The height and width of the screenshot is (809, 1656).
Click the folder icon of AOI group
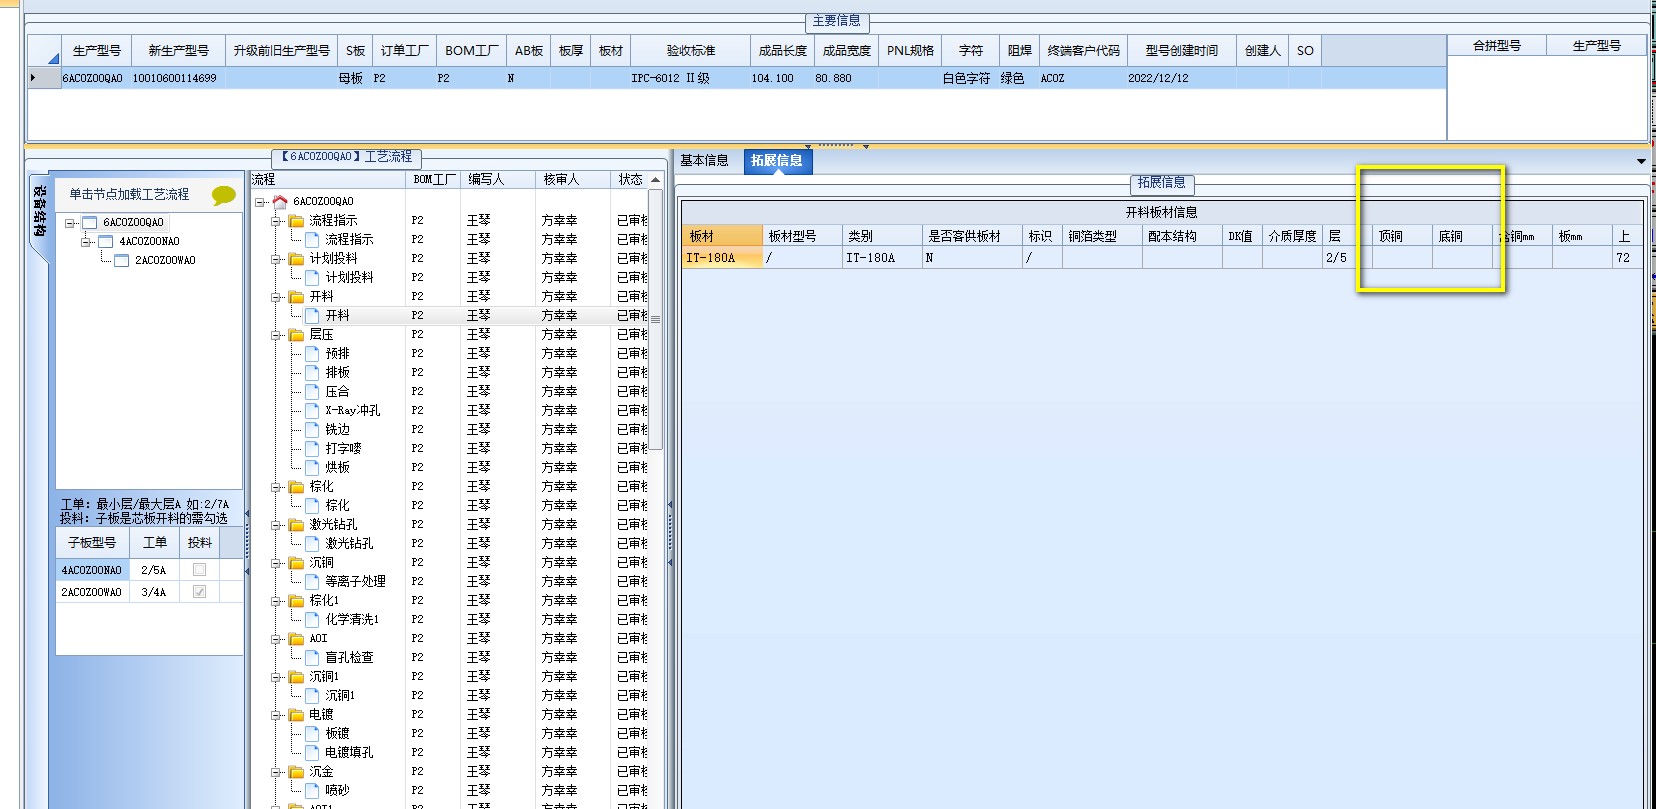pyautogui.click(x=297, y=638)
